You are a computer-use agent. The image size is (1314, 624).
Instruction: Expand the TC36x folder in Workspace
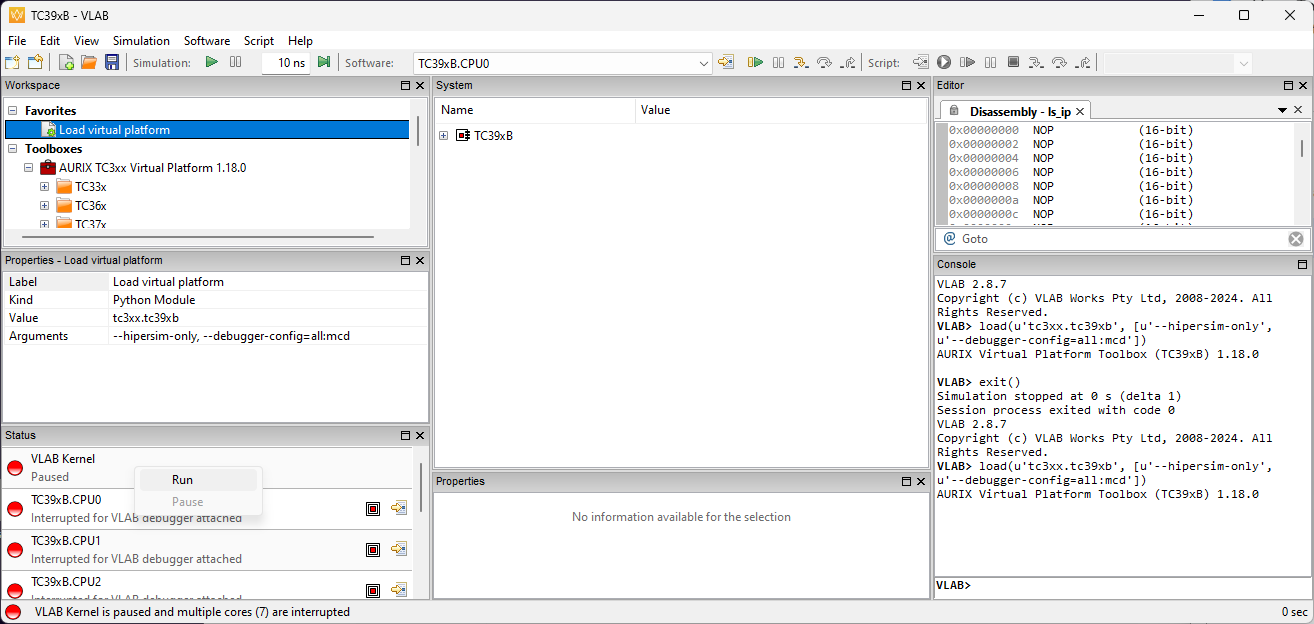[45, 206]
